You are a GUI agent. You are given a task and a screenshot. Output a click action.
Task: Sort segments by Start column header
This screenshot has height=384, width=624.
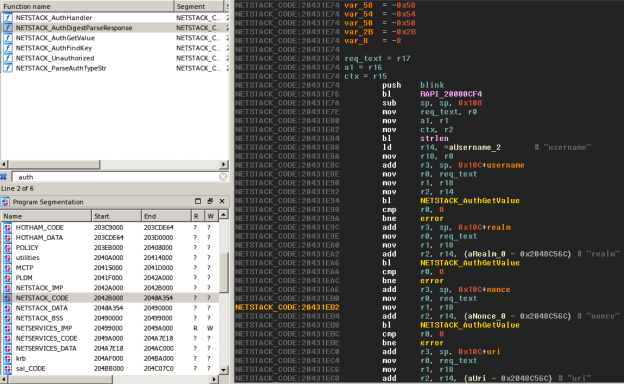[x=116, y=216]
